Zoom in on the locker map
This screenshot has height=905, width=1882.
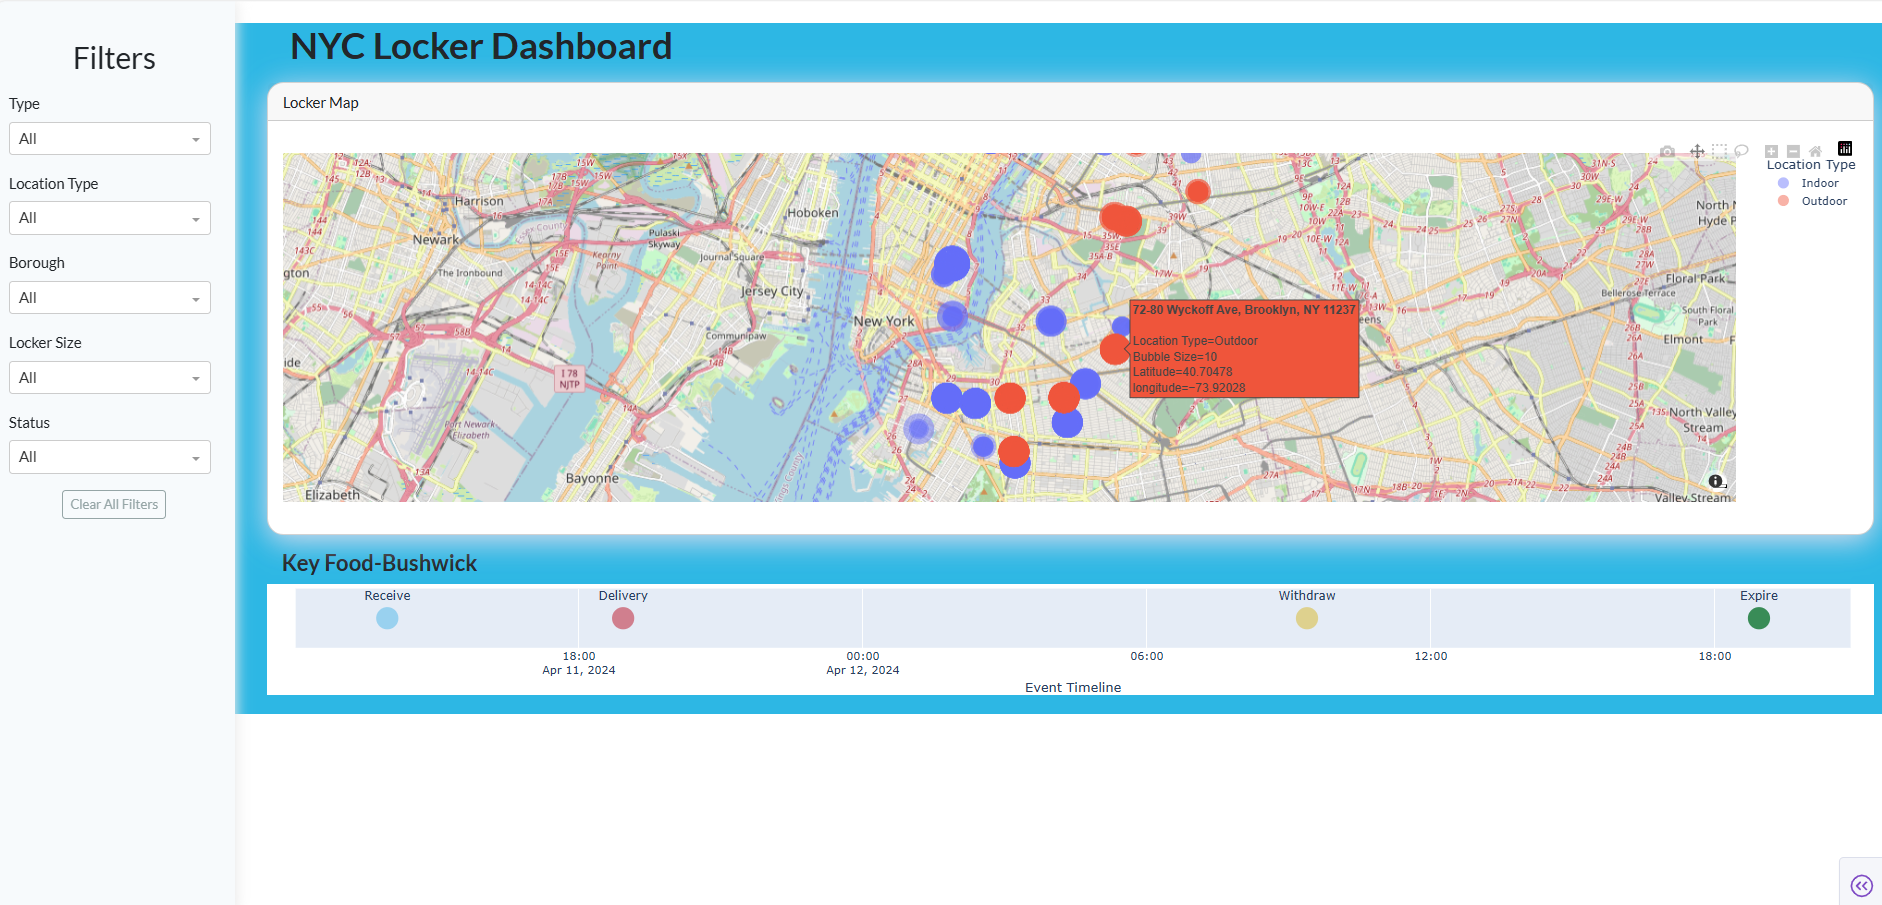[x=1771, y=151]
